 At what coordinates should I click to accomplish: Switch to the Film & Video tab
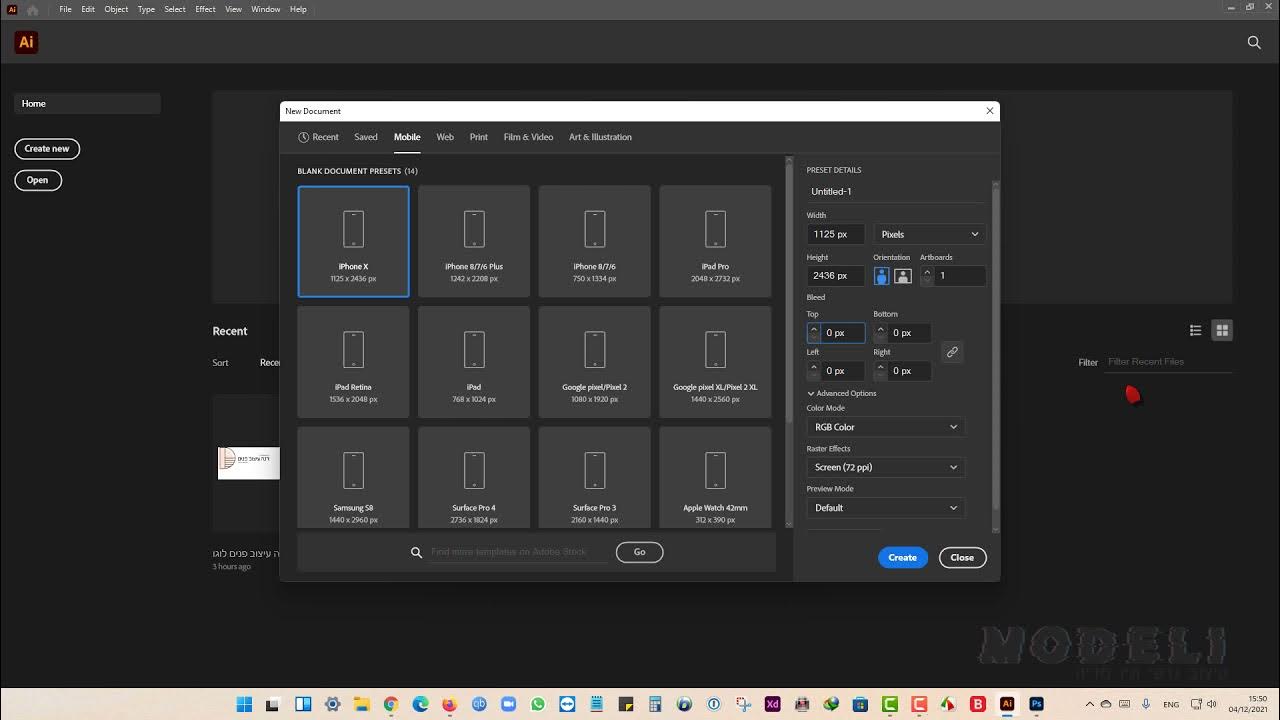coord(528,137)
